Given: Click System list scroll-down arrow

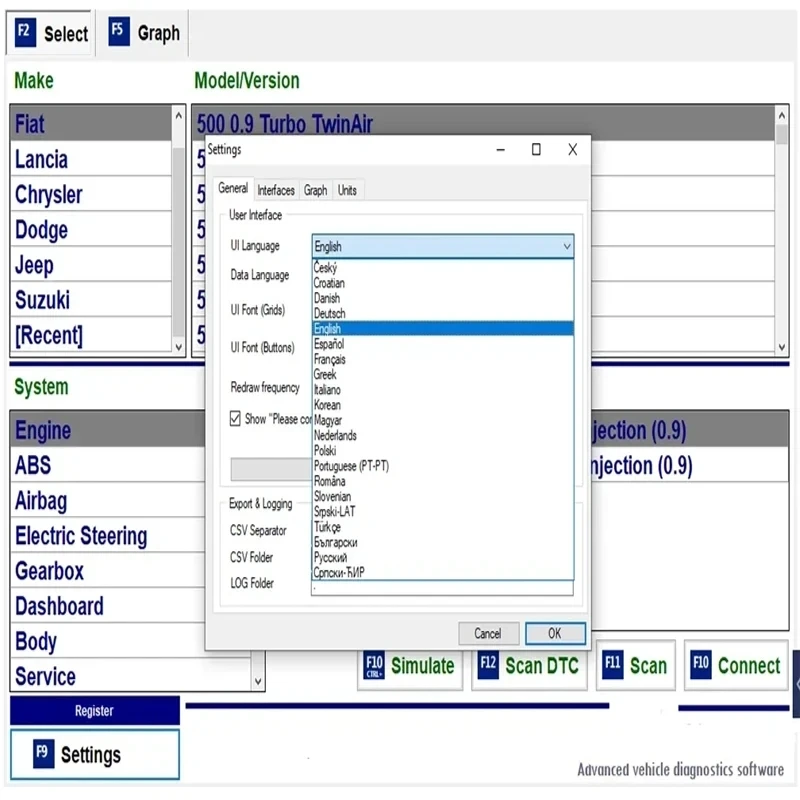Looking at the screenshot, I should [258, 681].
